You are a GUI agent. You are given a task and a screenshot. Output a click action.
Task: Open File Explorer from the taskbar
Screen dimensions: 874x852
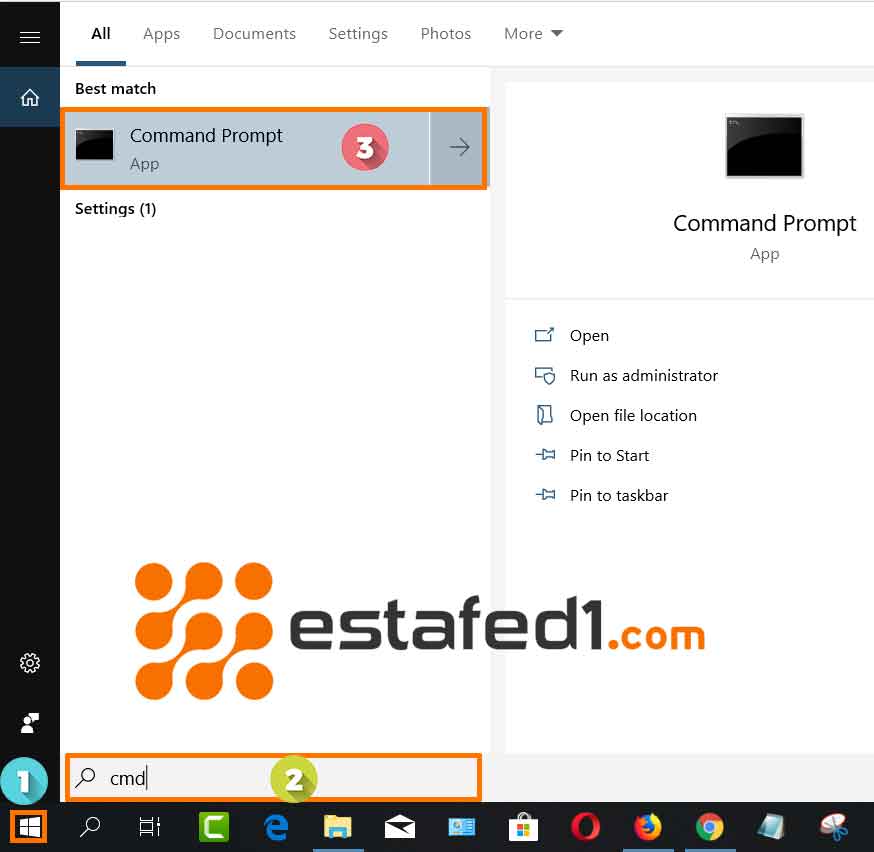(x=338, y=827)
